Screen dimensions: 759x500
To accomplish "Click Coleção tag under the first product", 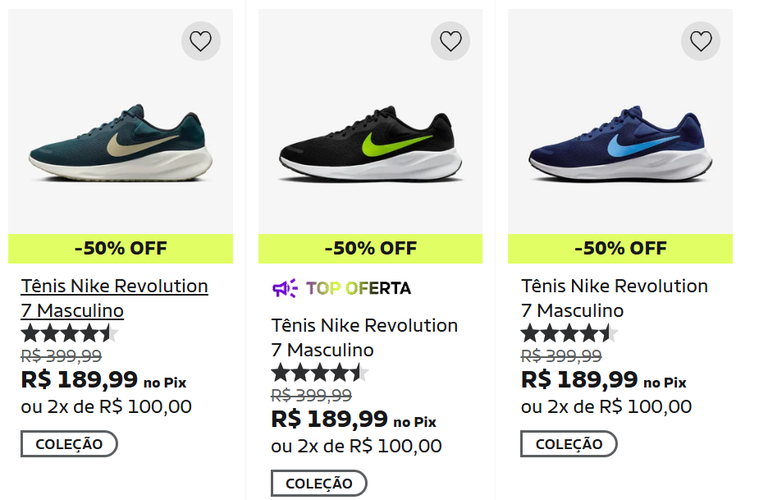I will pos(69,444).
